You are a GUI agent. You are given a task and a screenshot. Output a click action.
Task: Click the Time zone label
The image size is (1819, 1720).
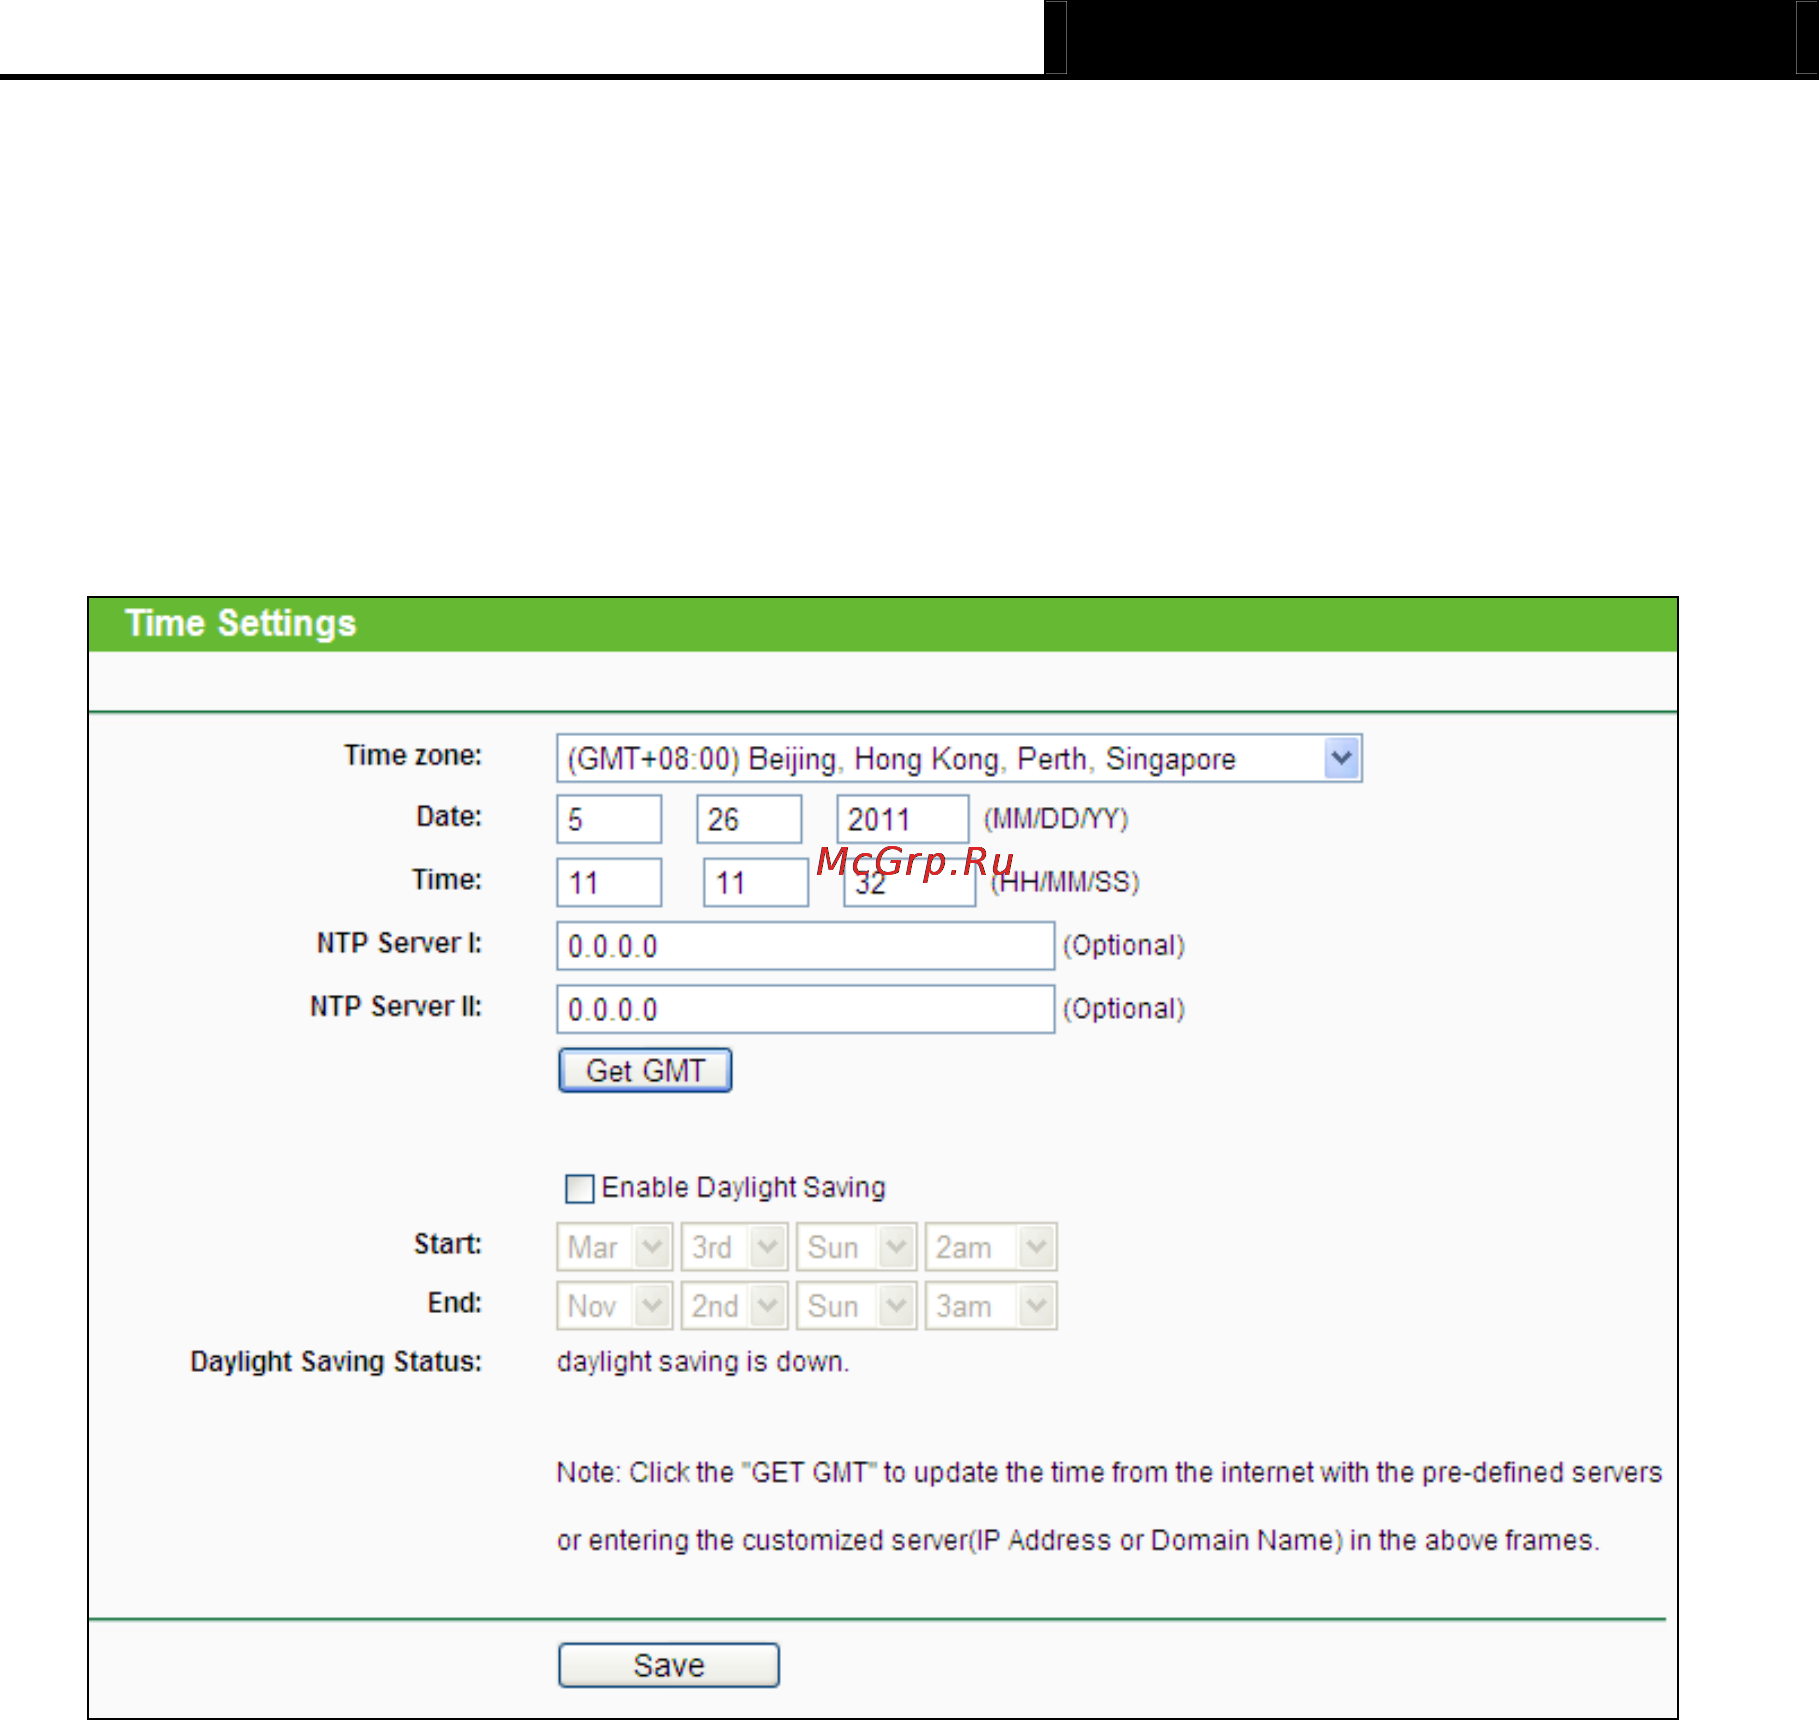click(x=413, y=755)
